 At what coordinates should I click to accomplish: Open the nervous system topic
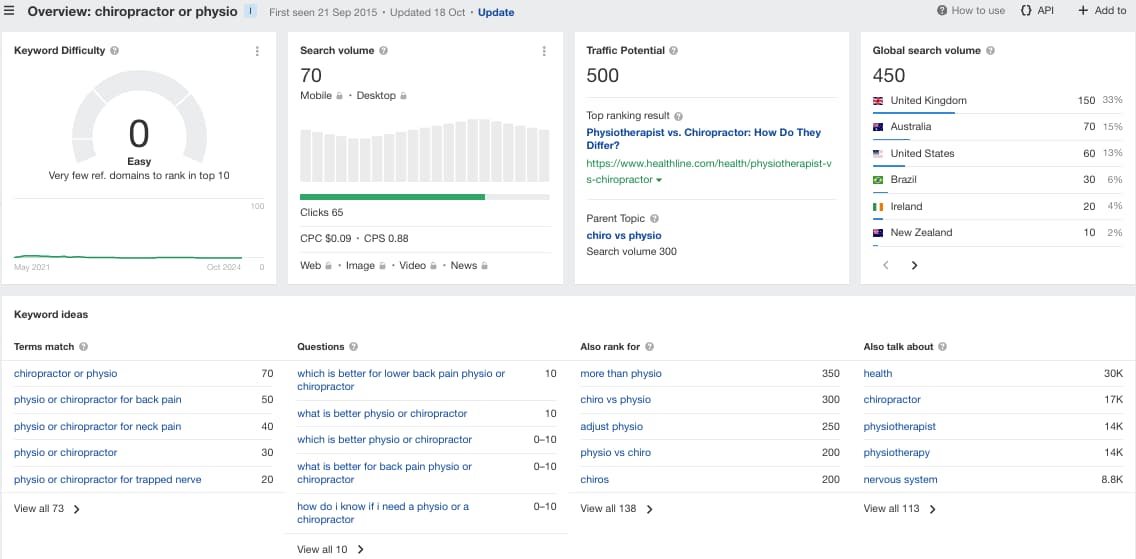coord(901,479)
